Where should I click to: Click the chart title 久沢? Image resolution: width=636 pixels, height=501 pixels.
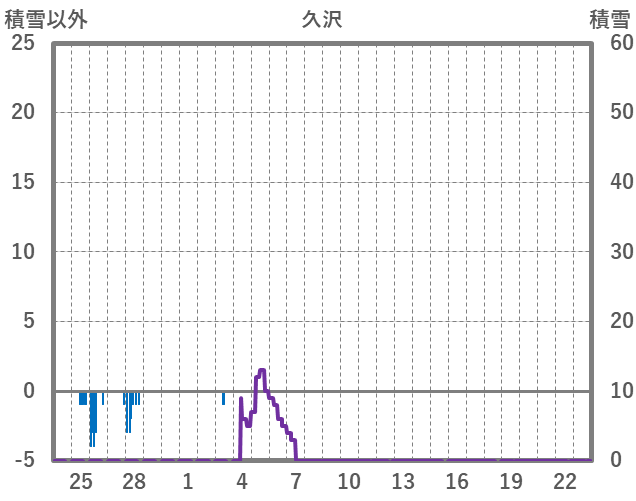point(321,19)
